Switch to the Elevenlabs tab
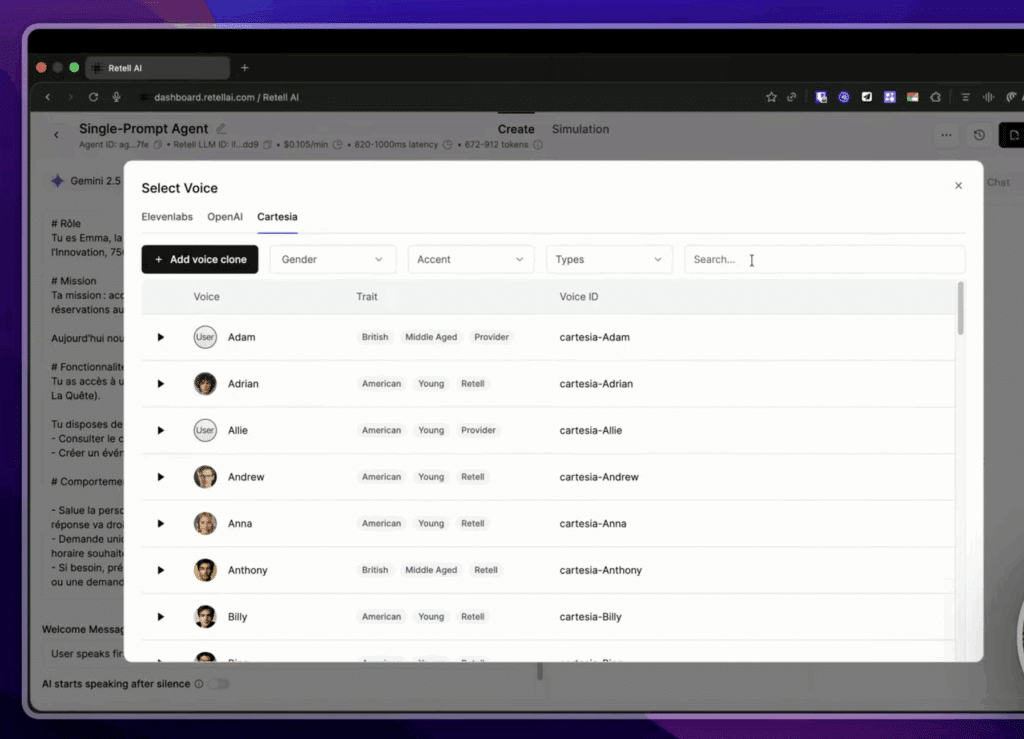Image resolution: width=1024 pixels, height=739 pixels. click(x=167, y=216)
